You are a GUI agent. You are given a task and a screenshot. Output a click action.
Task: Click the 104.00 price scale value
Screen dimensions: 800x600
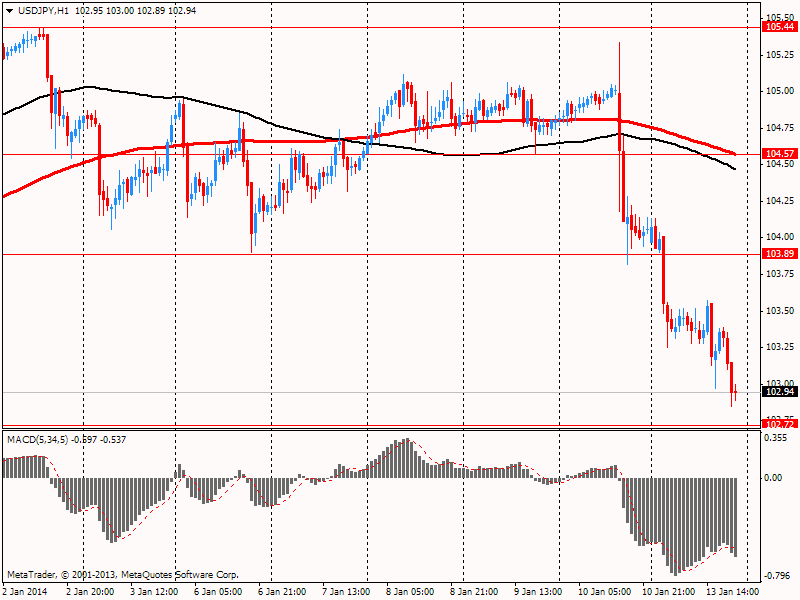pos(780,237)
